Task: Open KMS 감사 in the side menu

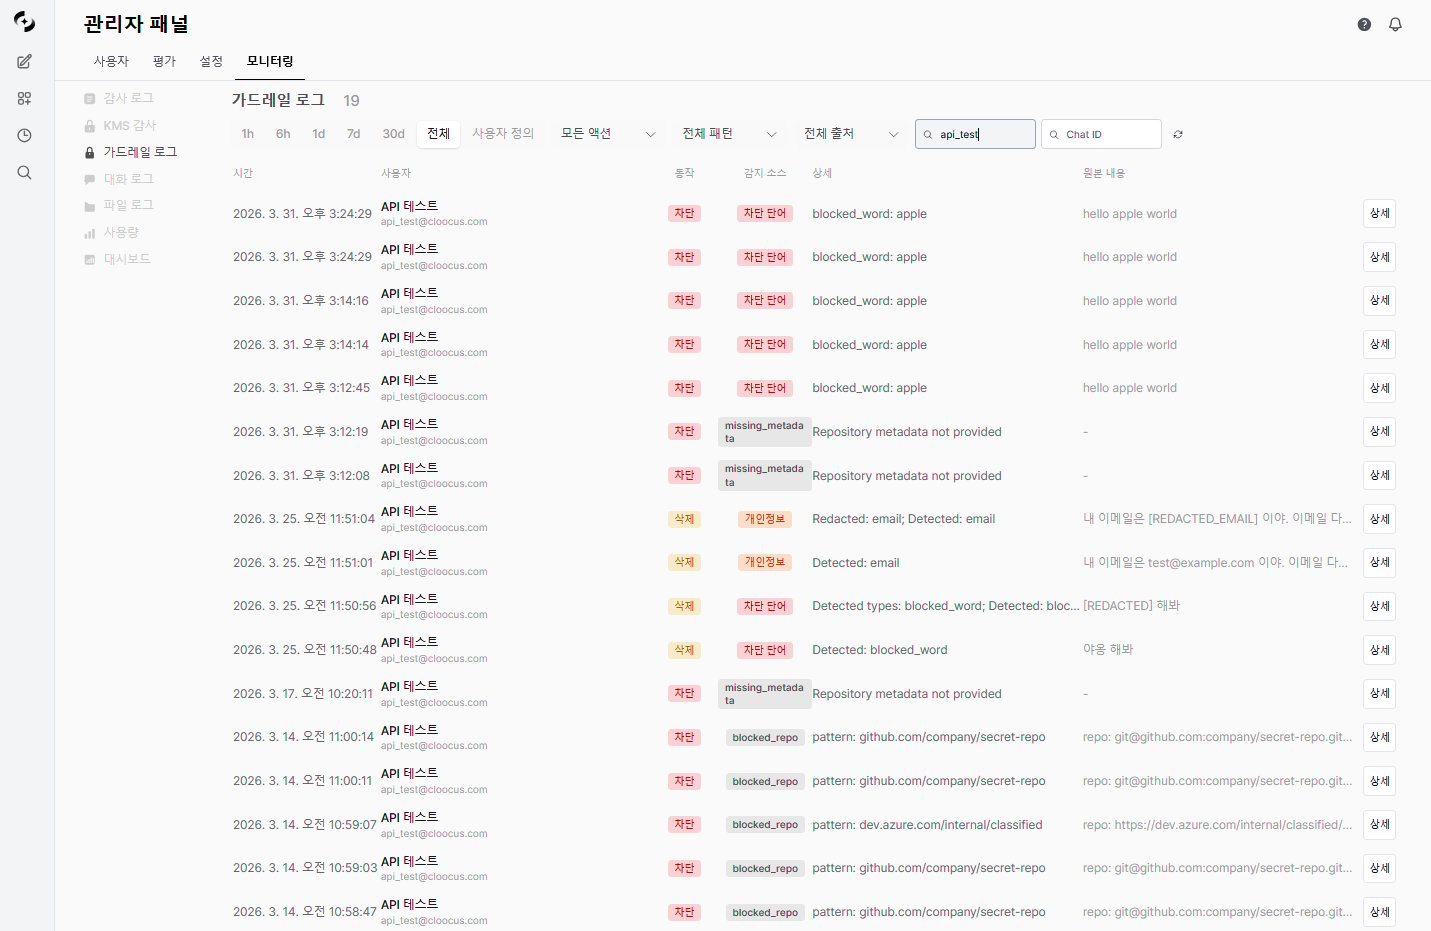Action: click(130, 125)
